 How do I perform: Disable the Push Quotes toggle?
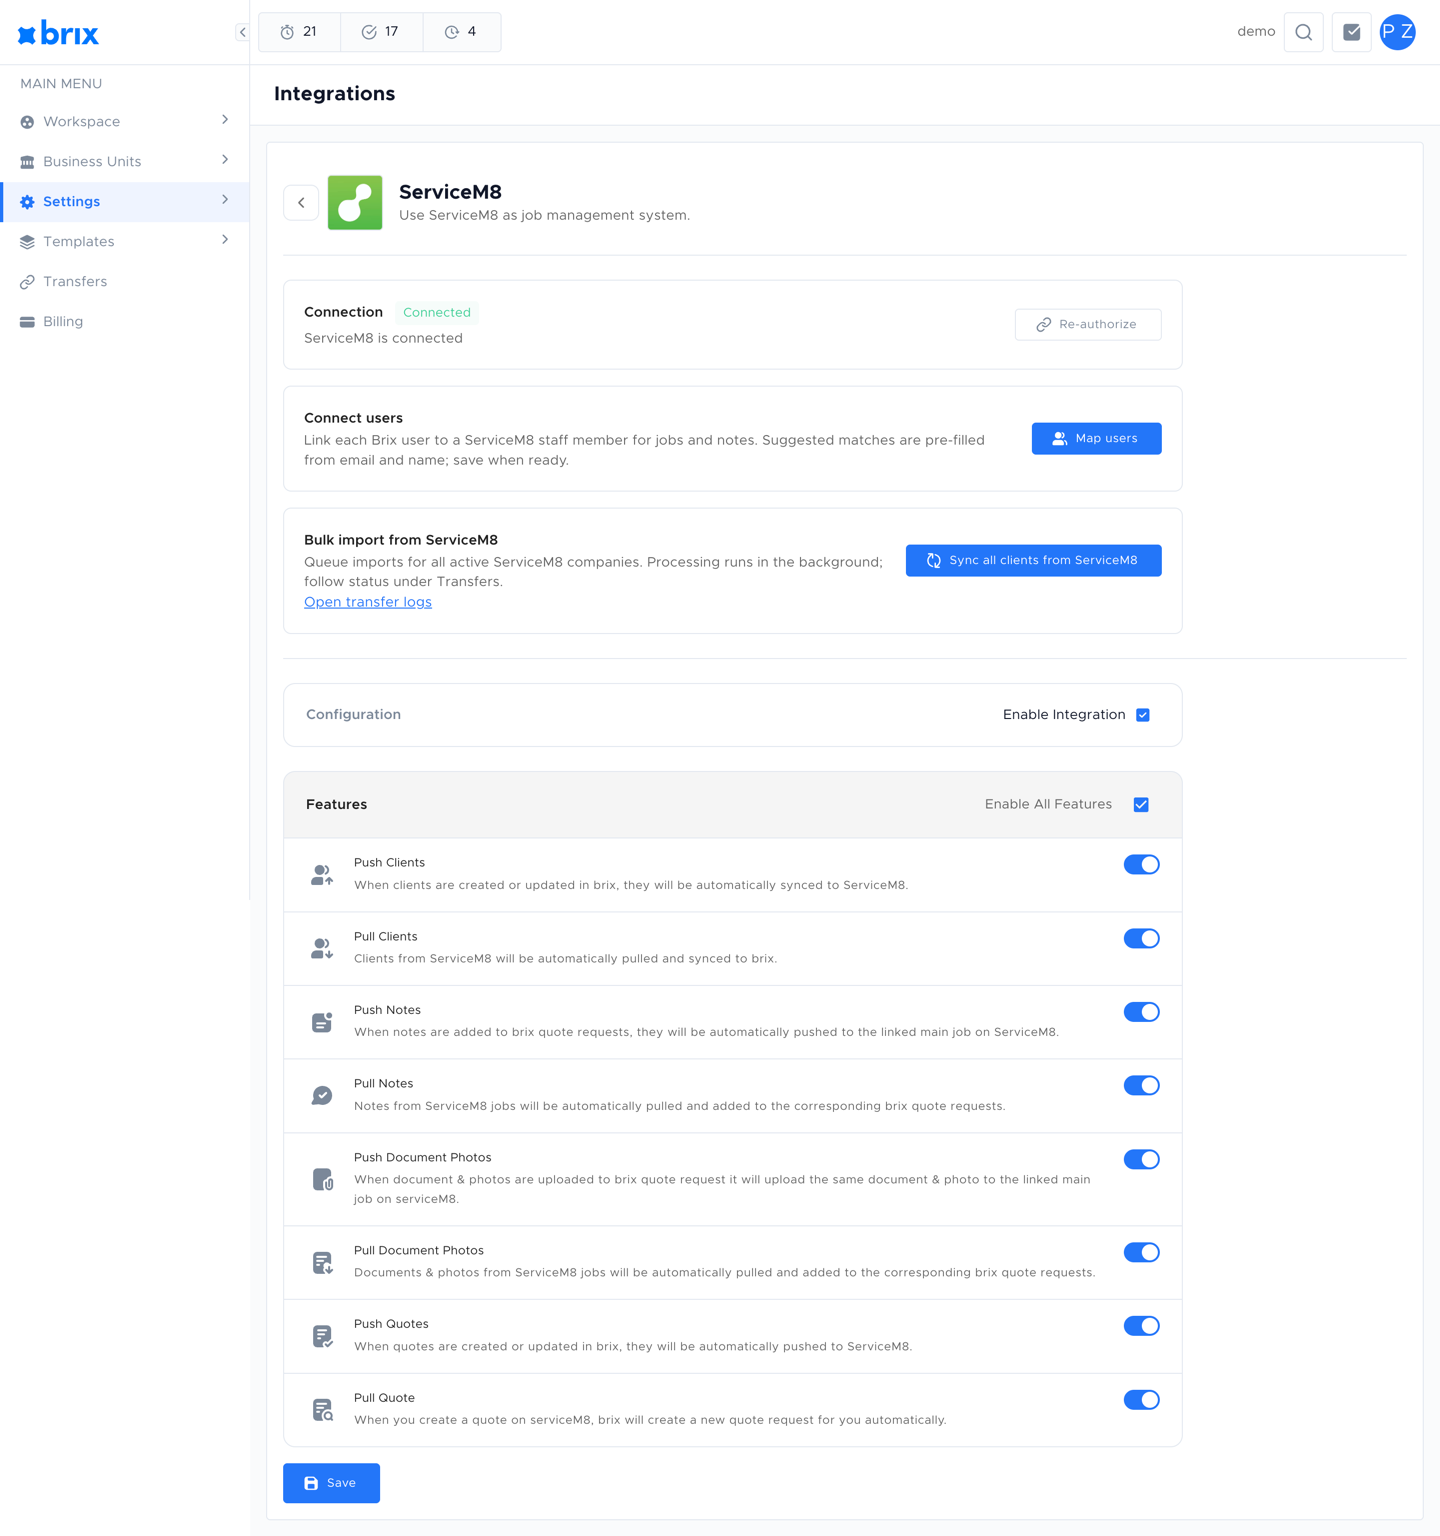tap(1141, 1326)
